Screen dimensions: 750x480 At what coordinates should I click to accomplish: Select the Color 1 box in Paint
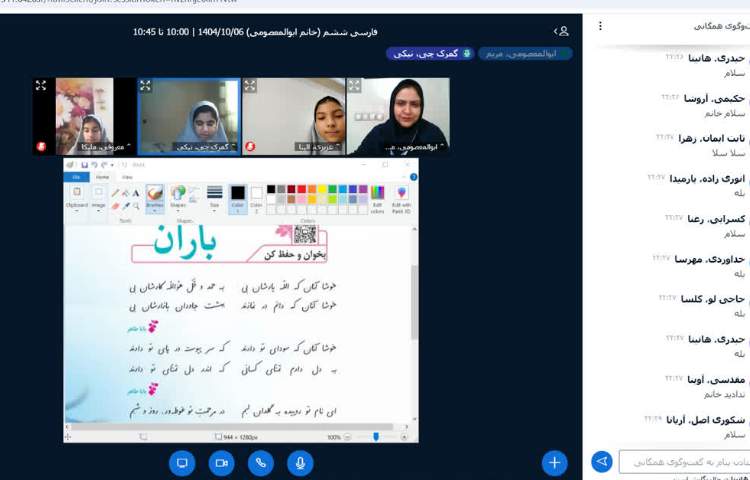(x=238, y=199)
